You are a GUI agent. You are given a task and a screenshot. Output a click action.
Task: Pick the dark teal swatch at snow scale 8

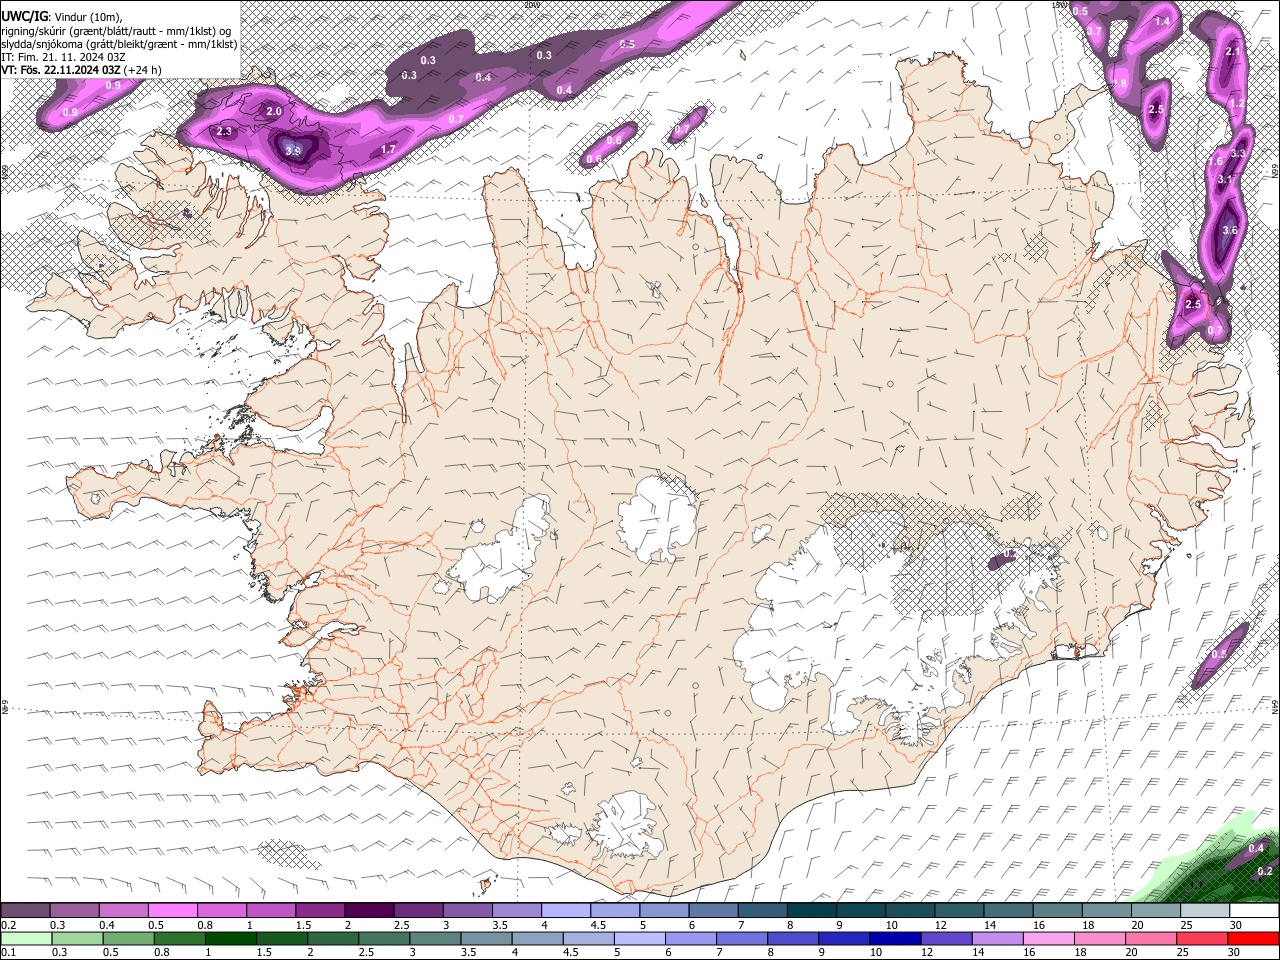point(810,910)
